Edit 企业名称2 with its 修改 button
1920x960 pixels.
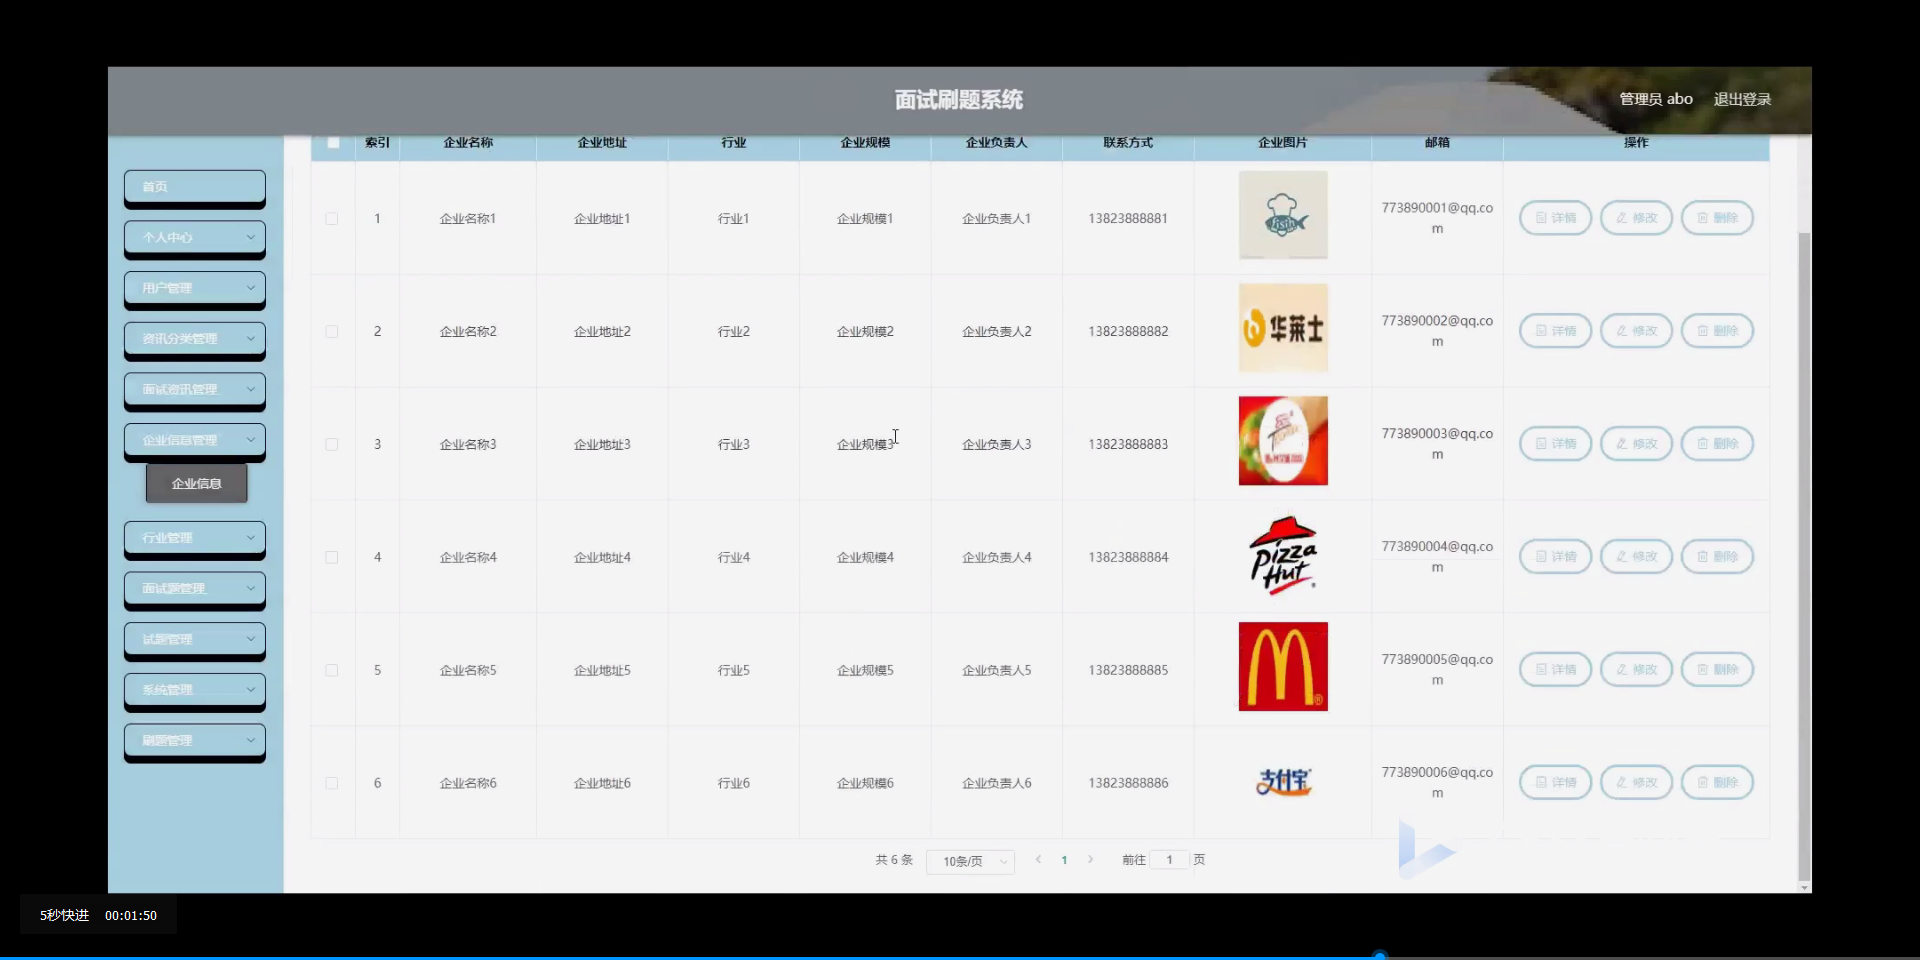1636,331
